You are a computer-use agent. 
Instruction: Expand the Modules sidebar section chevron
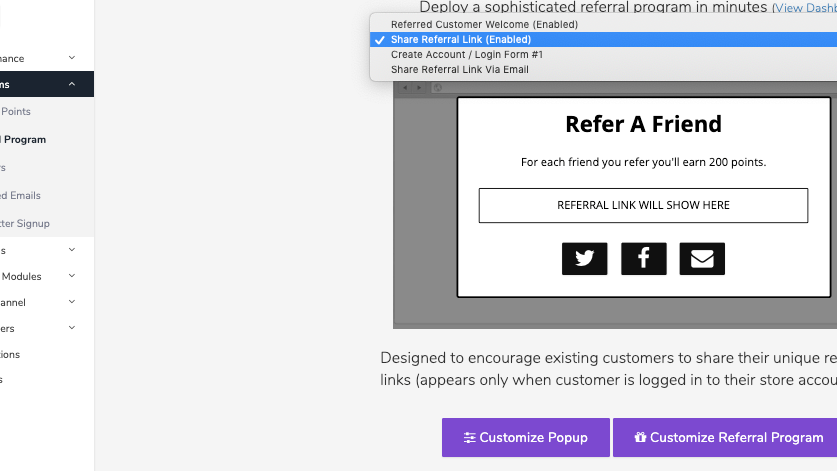72,276
